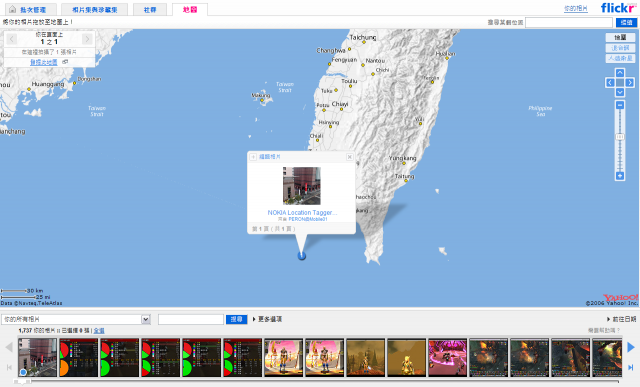Click the plus button below the zoom slider
The image size is (640, 387).
620,176
